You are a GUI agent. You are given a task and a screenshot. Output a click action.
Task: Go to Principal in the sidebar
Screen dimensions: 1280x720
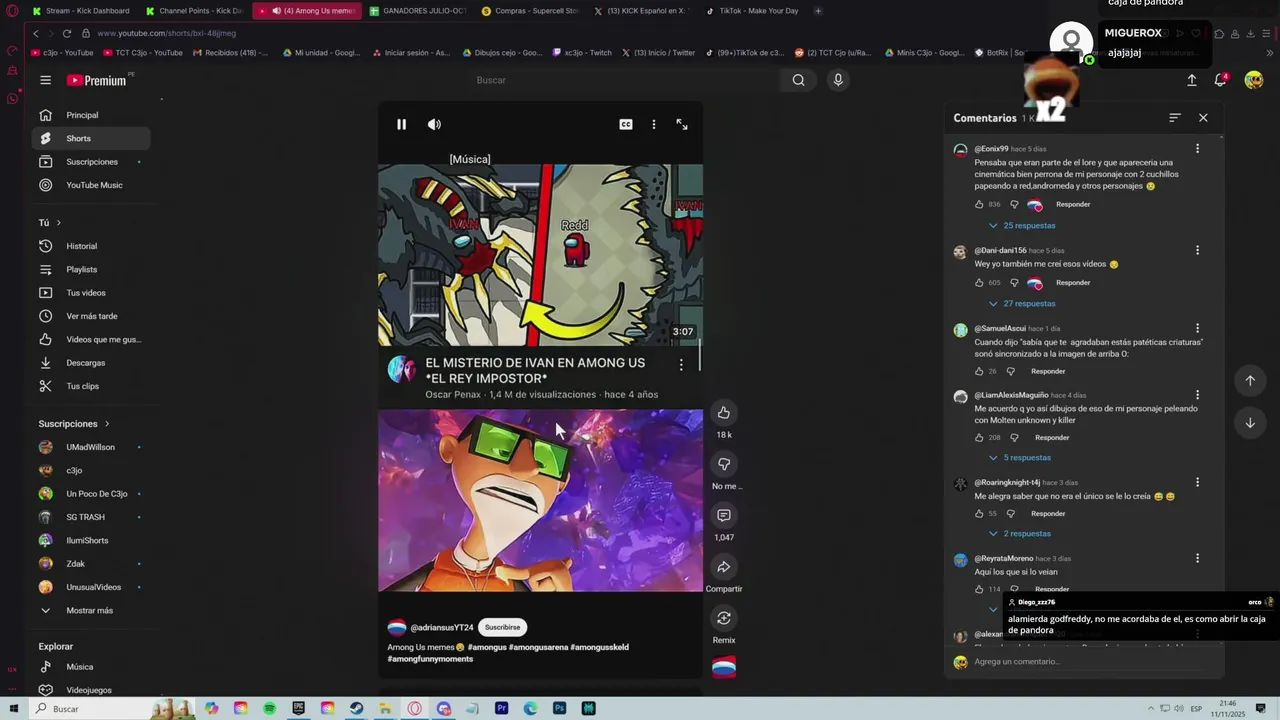click(x=91, y=115)
